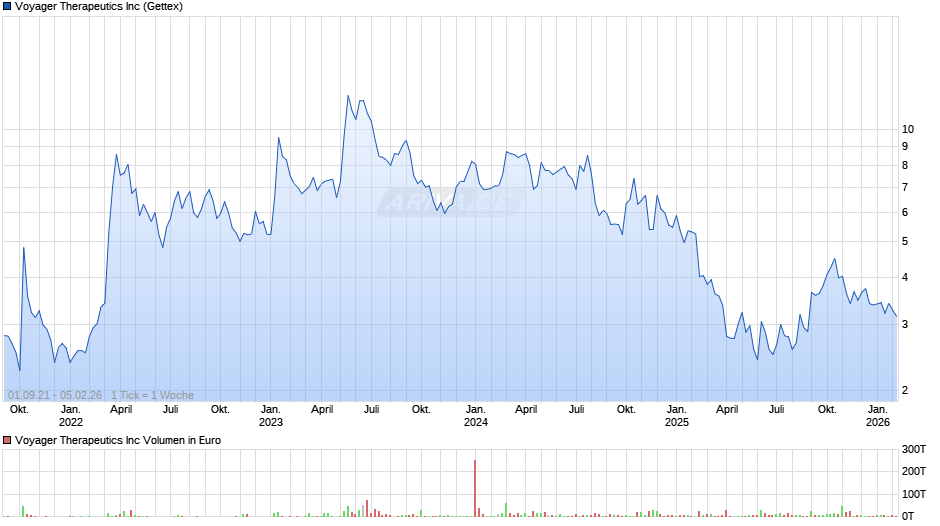Click the Jan. 2023 time axis label
This screenshot has height=526, width=940.
pos(270,416)
